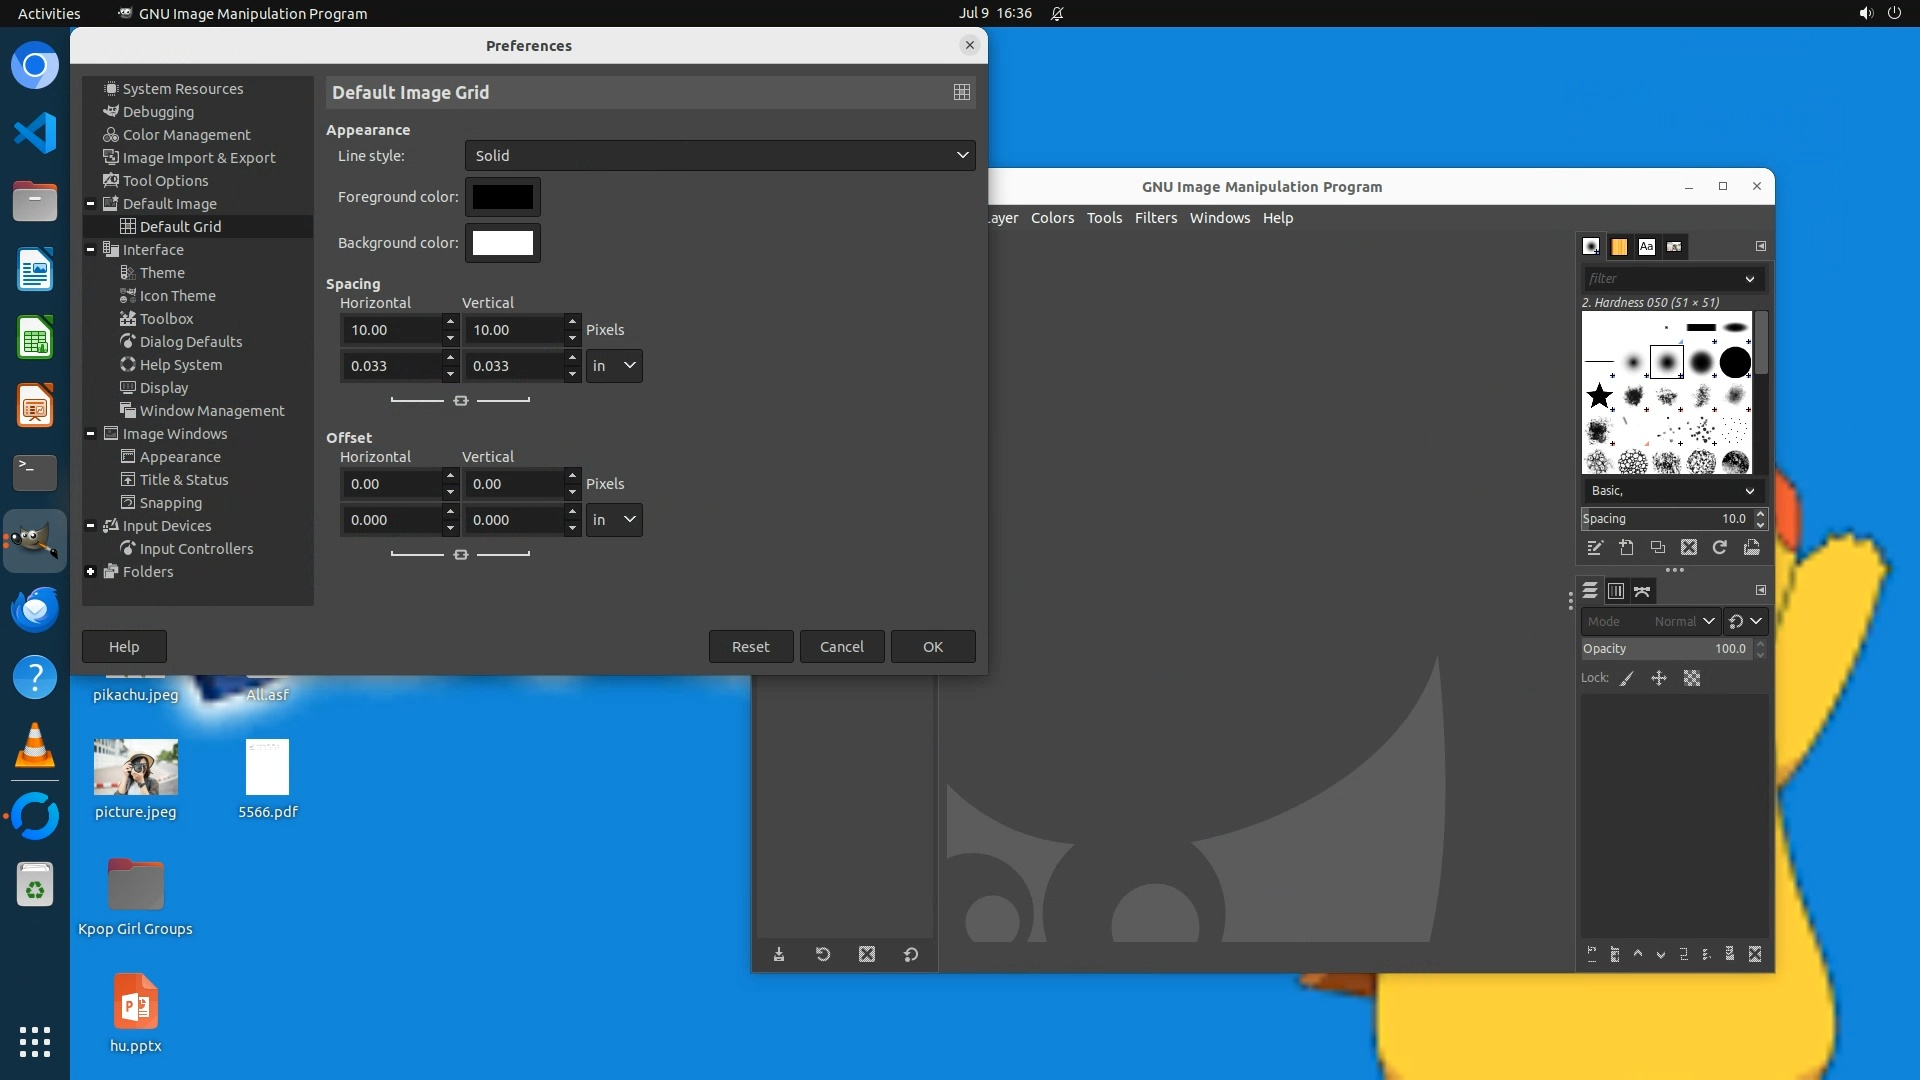Open the Patterns tab in brushes dock
The image size is (1920, 1080).
(x=1619, y=247)
